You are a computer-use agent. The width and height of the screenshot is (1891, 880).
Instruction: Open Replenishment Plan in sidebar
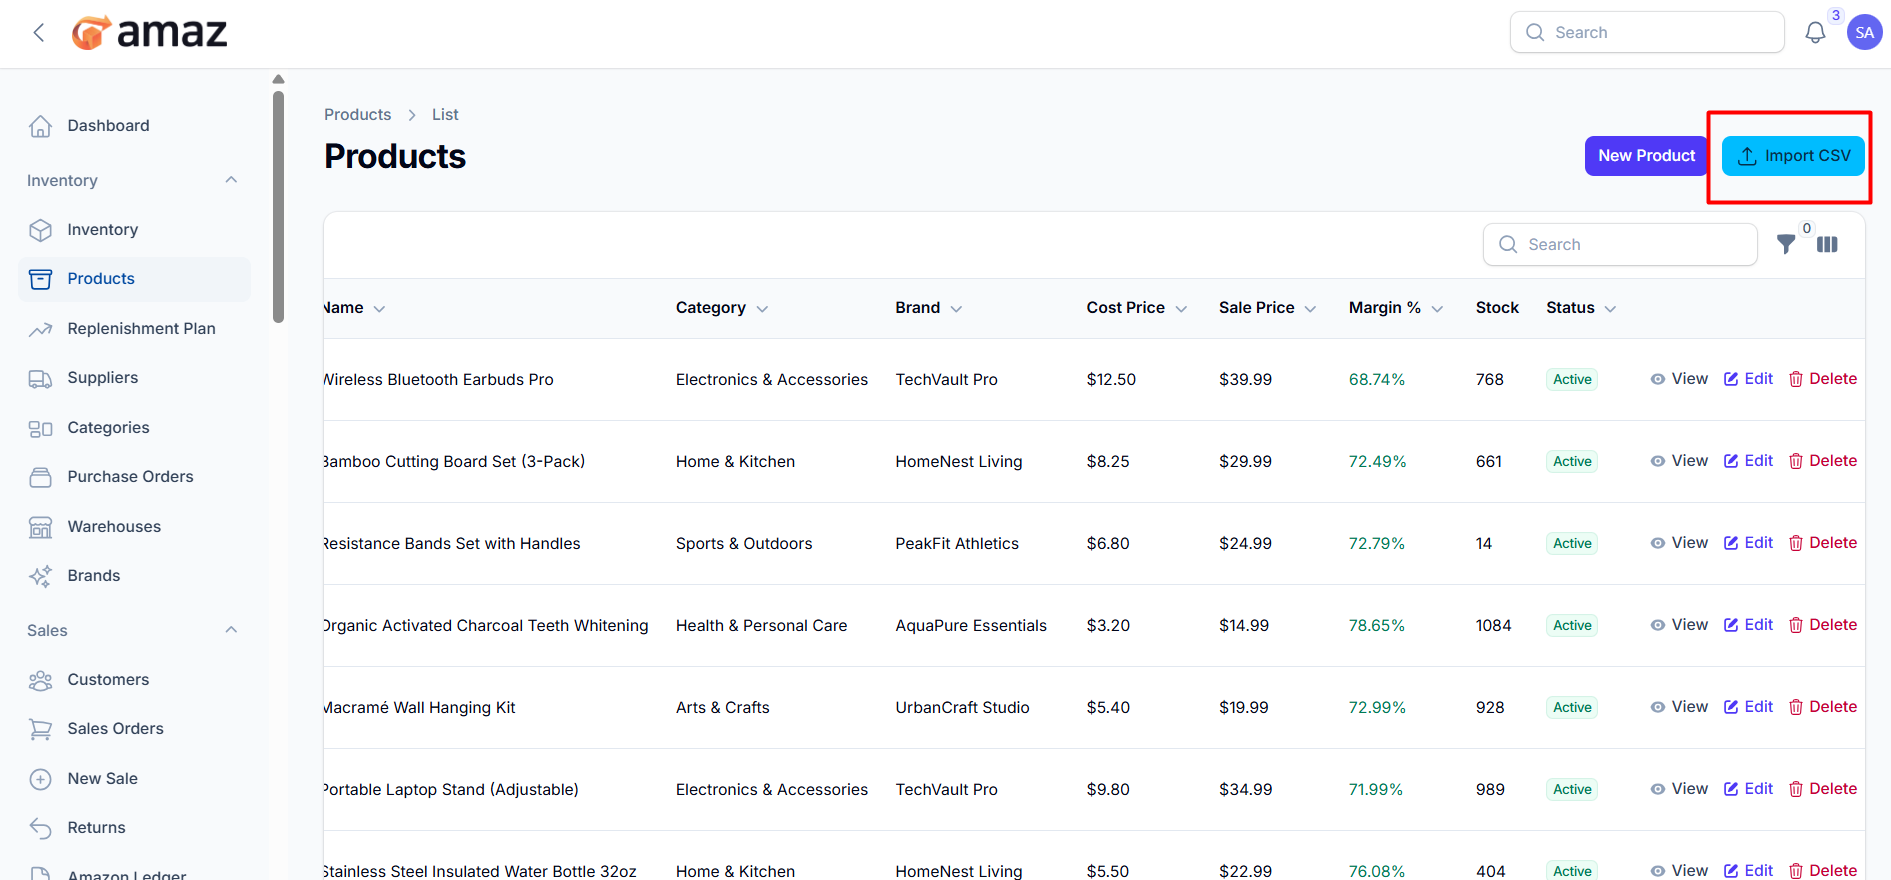click(141, 329)
